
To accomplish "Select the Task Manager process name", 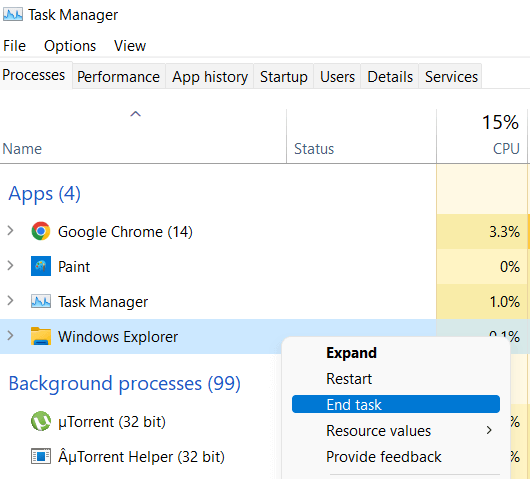I will tap(103, 302).
